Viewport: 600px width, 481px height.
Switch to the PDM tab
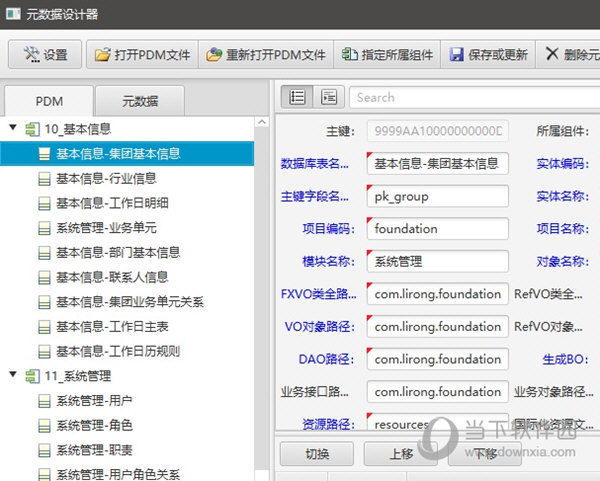[x=49, y=101]
